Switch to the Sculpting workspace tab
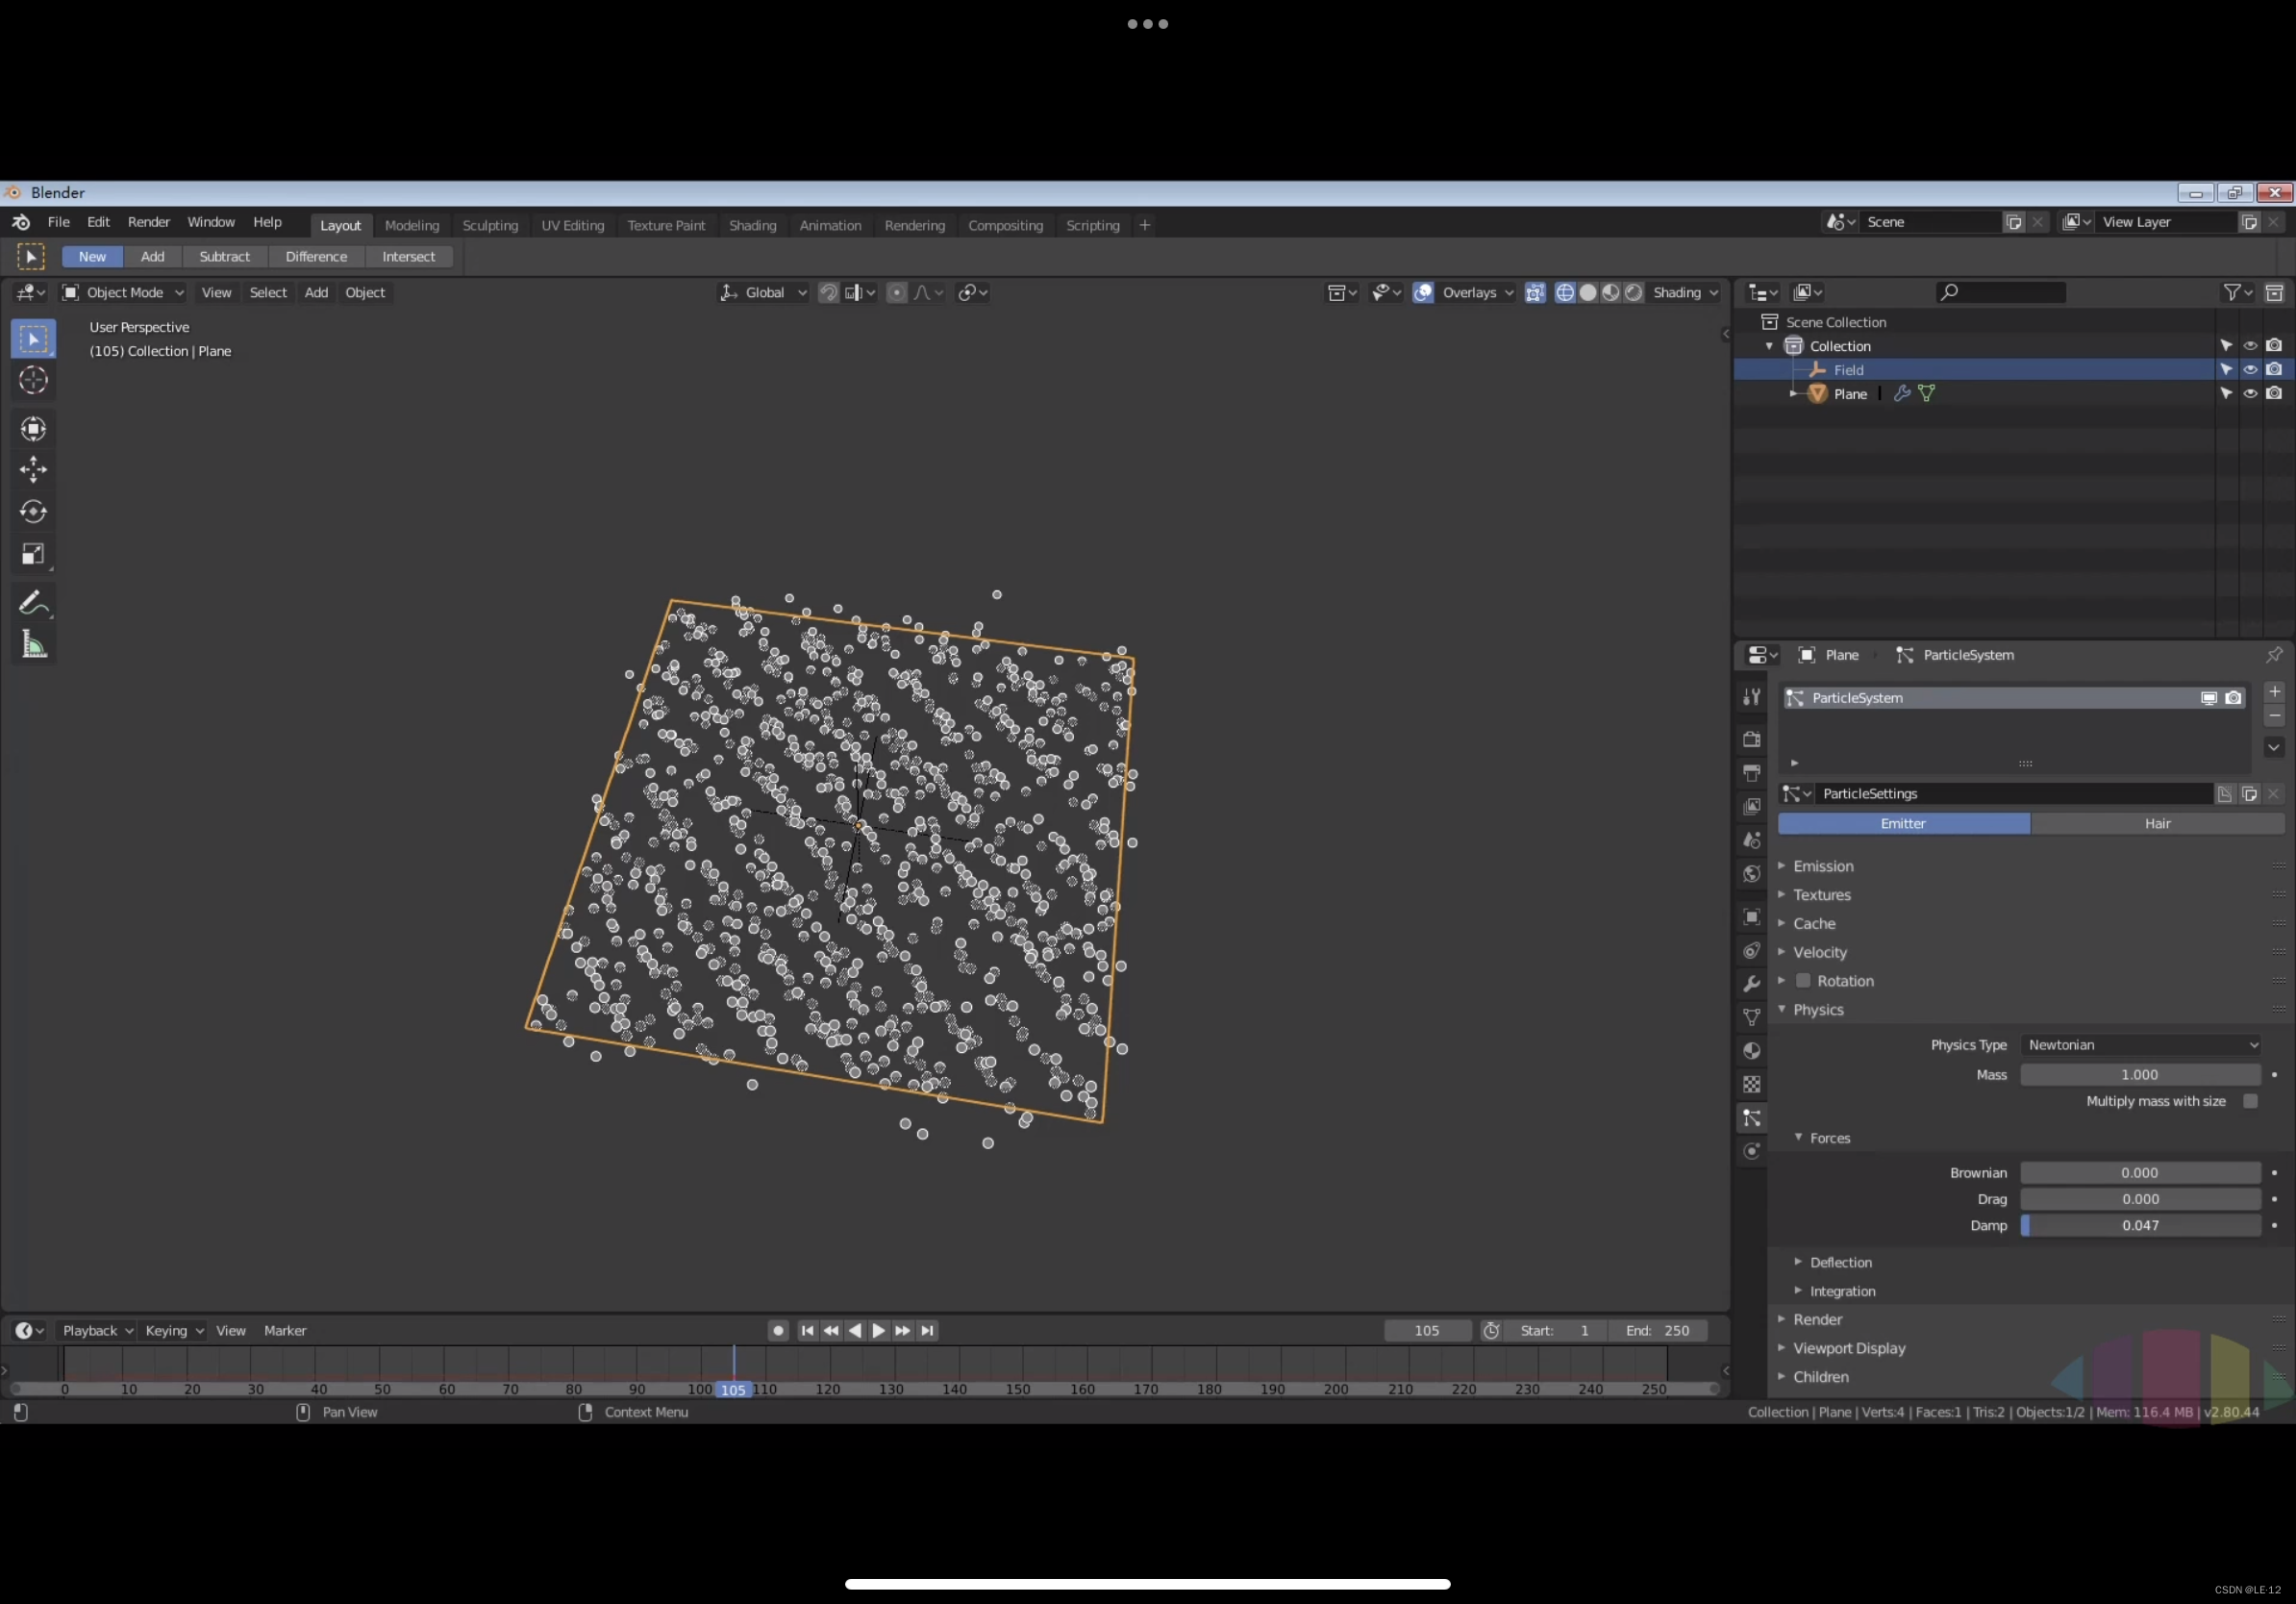The width and height of the screenshot is (2296, 1604). [490, 226]
